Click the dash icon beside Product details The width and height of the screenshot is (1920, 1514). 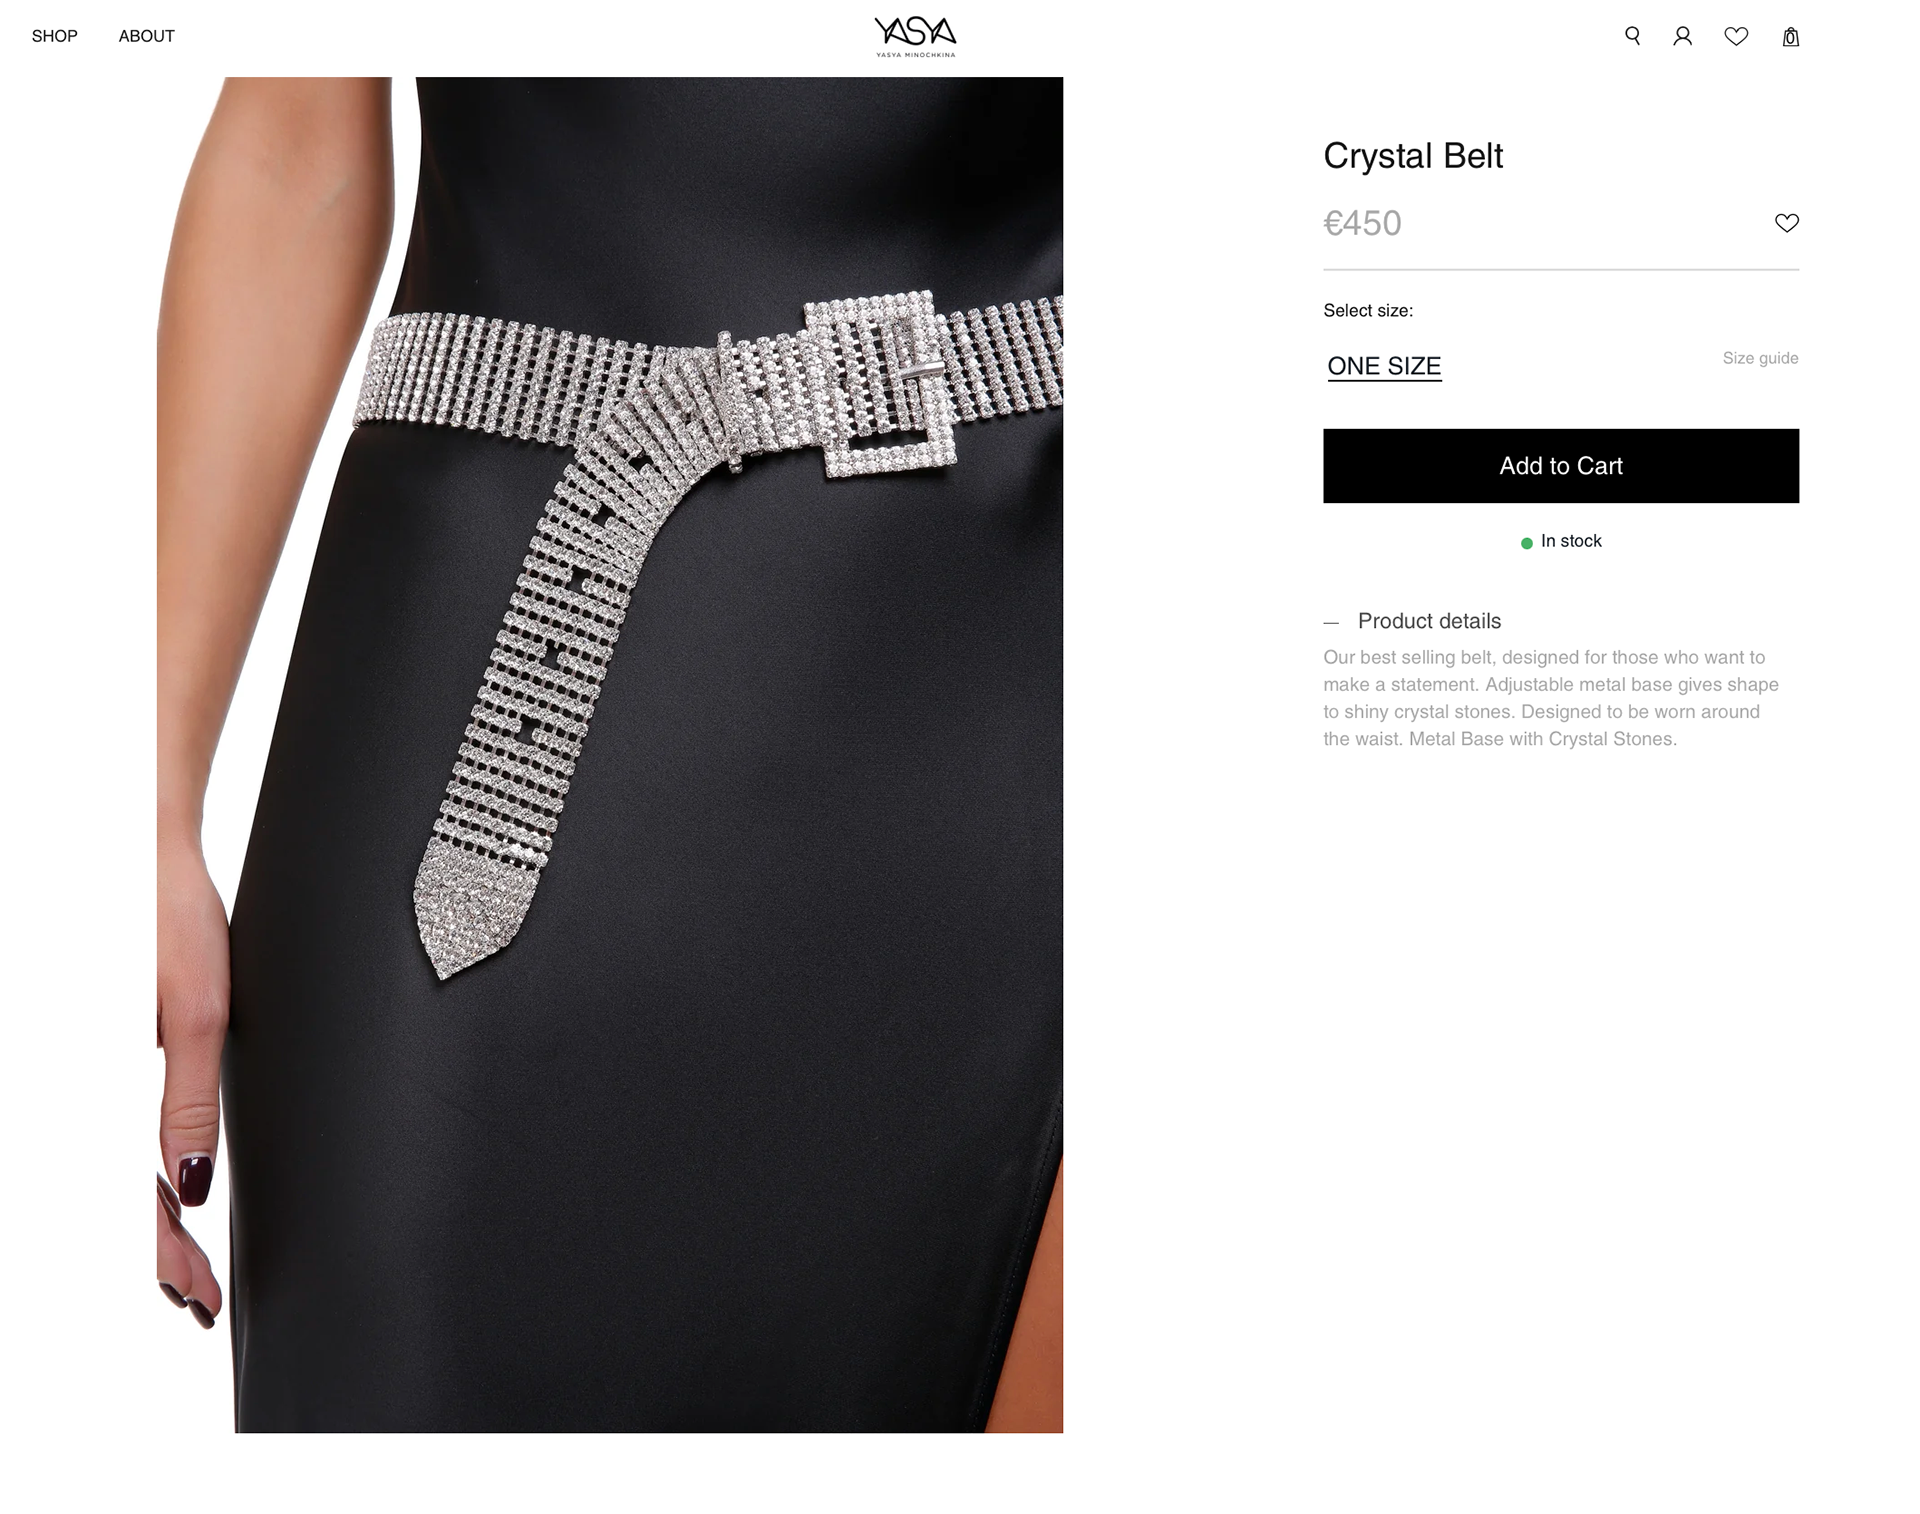pyautogui.click(x=1331, y=622)
